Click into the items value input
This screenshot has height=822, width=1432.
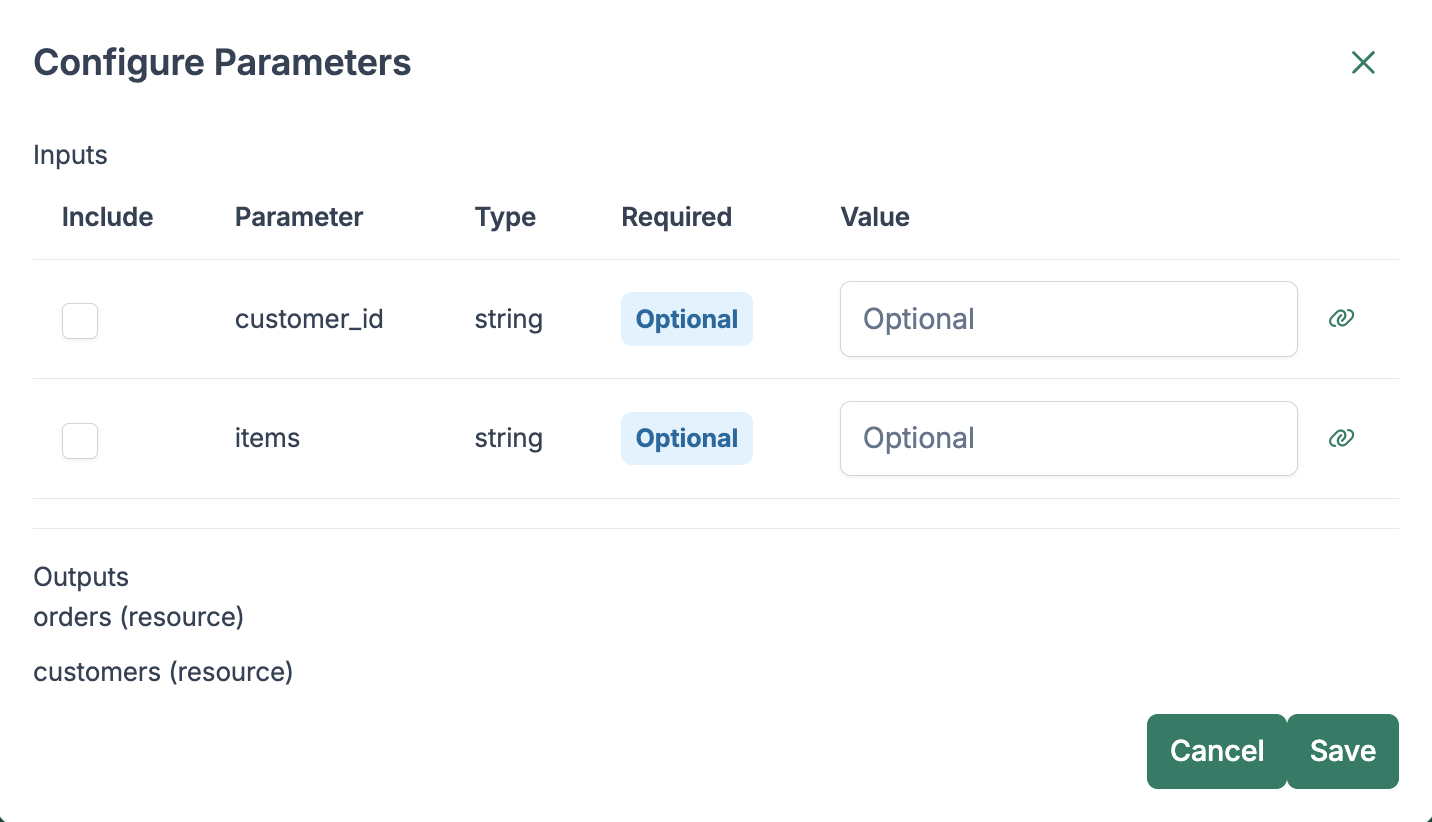click(x=1068, y=438)
